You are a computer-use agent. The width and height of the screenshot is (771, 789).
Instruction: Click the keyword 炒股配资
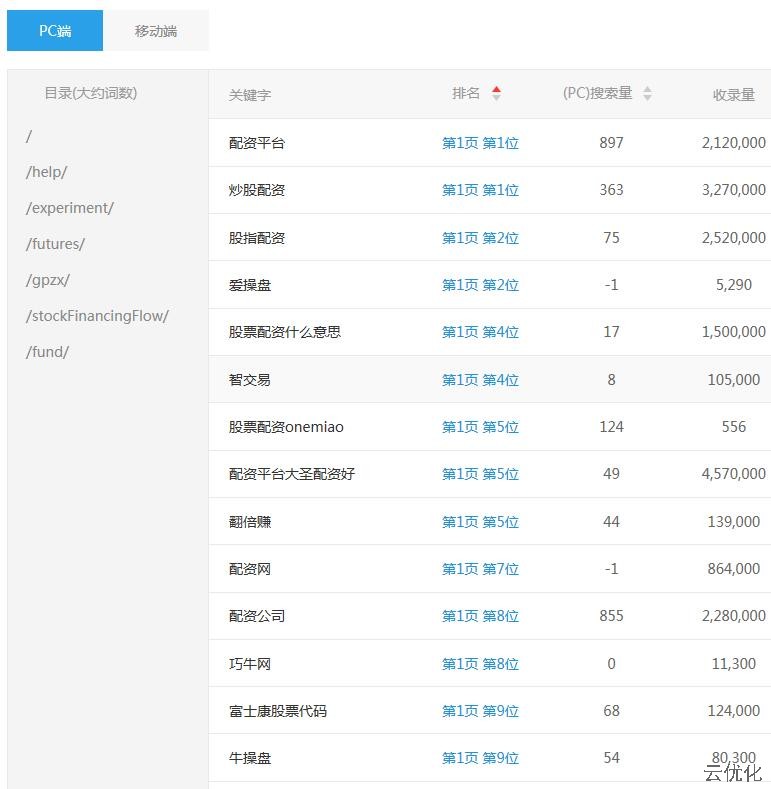pyautogui.click(x=257, y=190)
